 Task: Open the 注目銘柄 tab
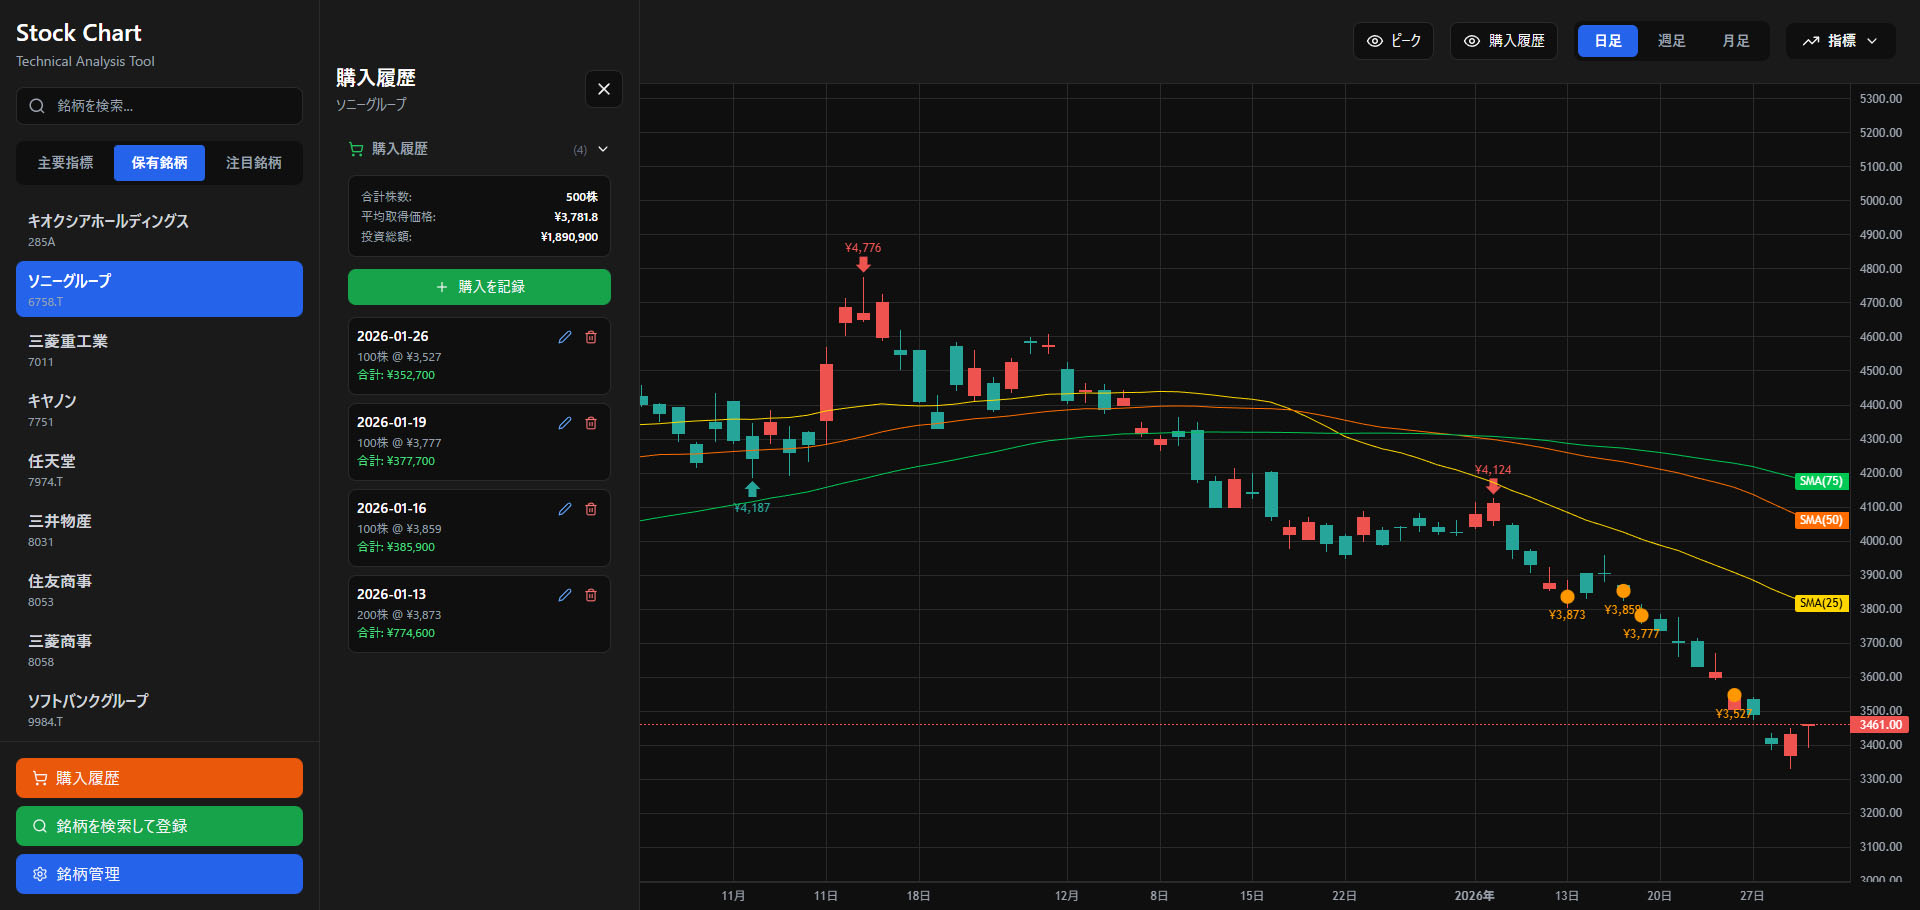click(x=253, y=163)
